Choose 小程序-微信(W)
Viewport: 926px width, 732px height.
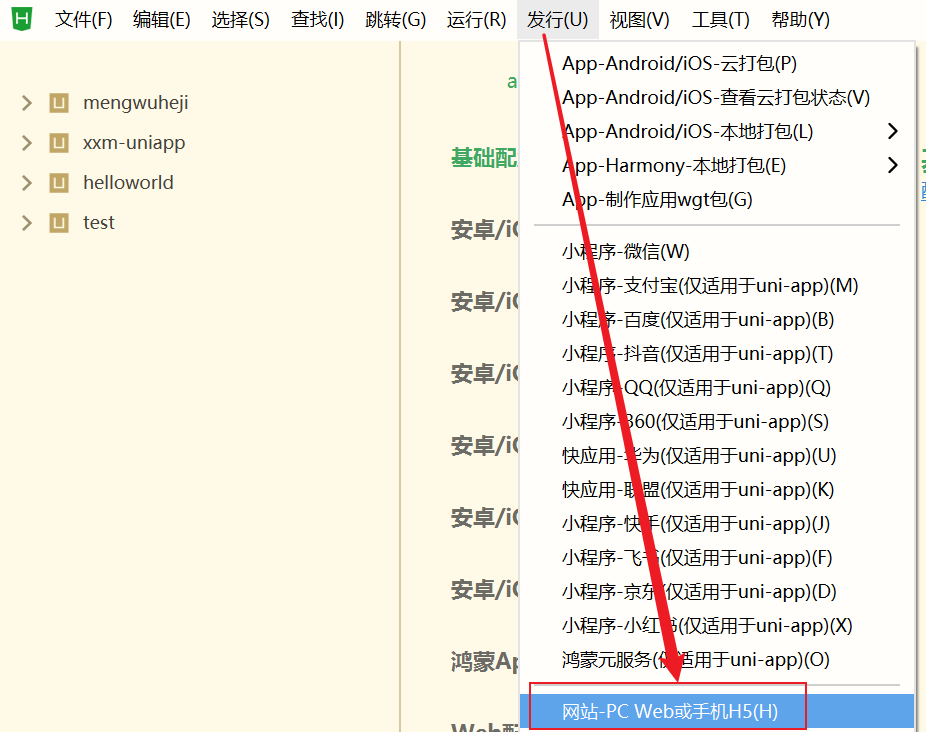(717, 252)
